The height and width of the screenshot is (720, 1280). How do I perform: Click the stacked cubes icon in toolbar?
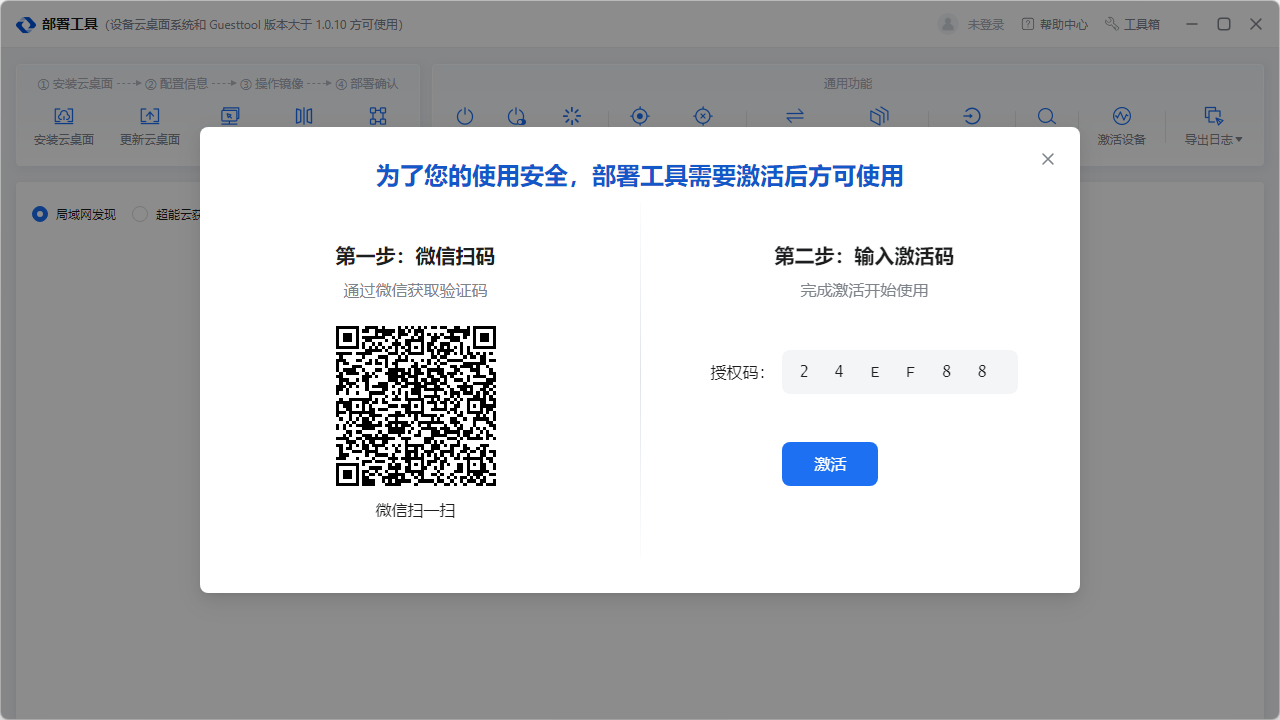point(879,116)
